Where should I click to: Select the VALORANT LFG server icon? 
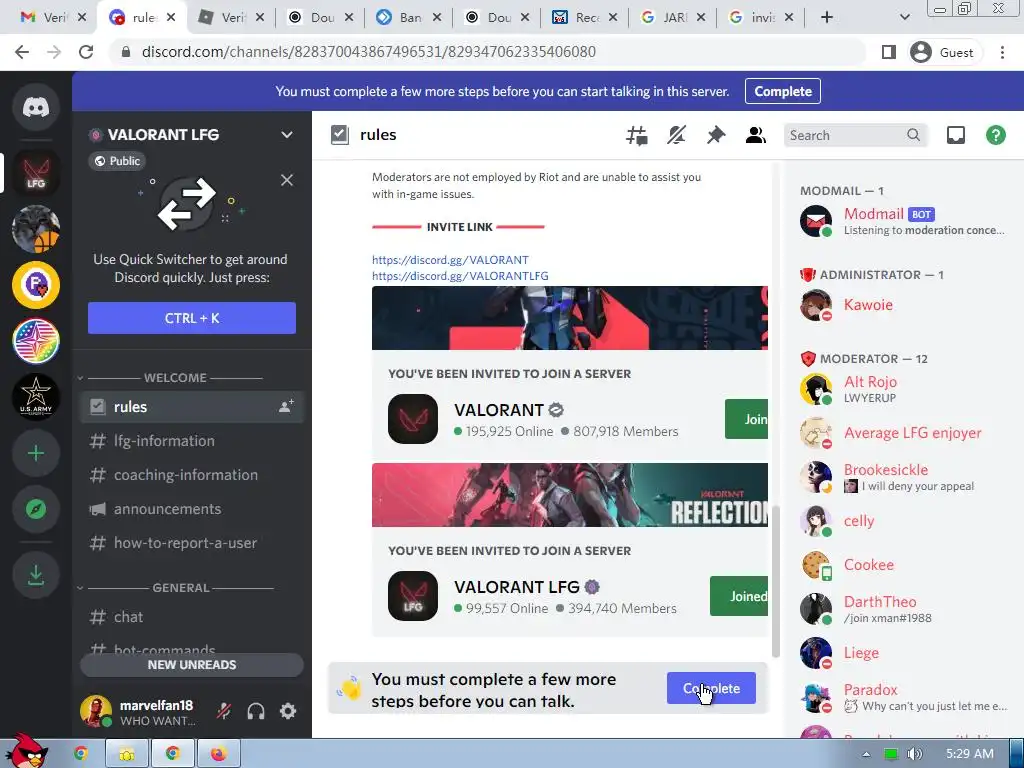coord(36,173)
